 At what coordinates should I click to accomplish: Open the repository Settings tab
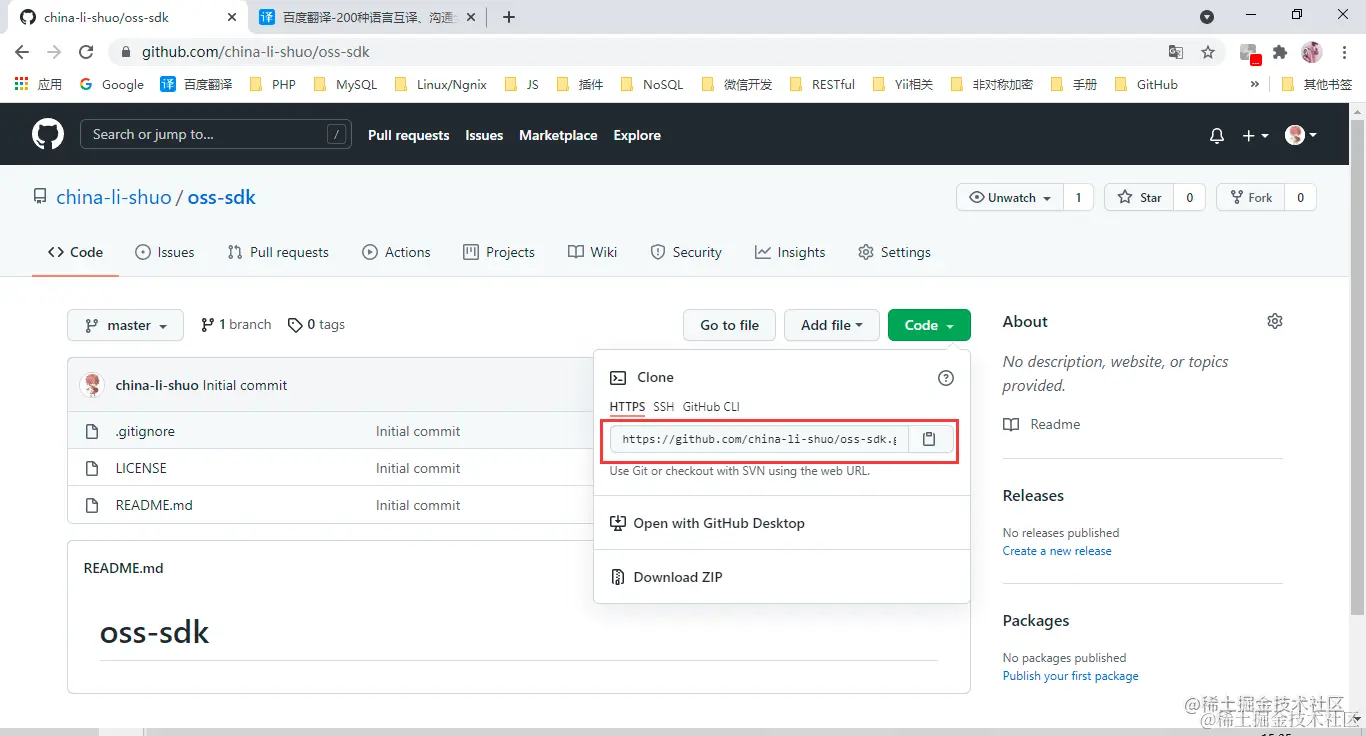894,252
